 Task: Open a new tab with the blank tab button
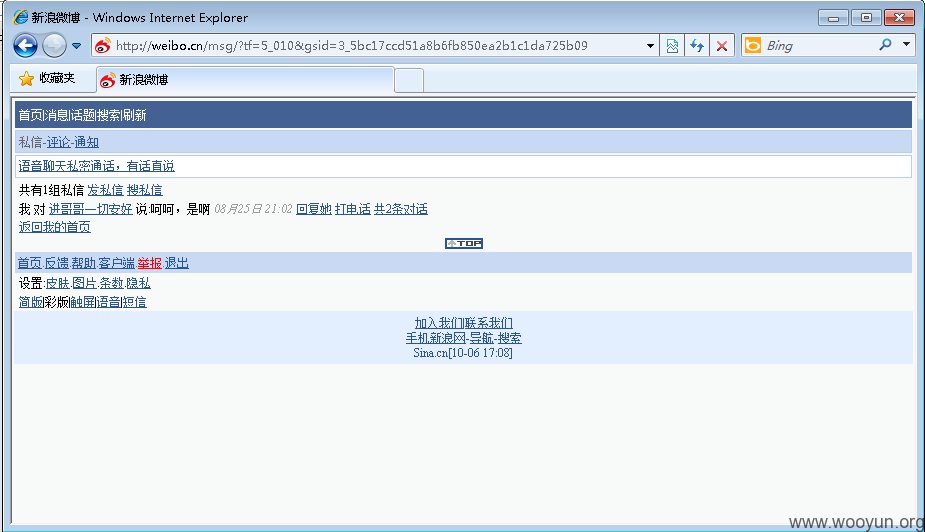click(x=409, y=81)
